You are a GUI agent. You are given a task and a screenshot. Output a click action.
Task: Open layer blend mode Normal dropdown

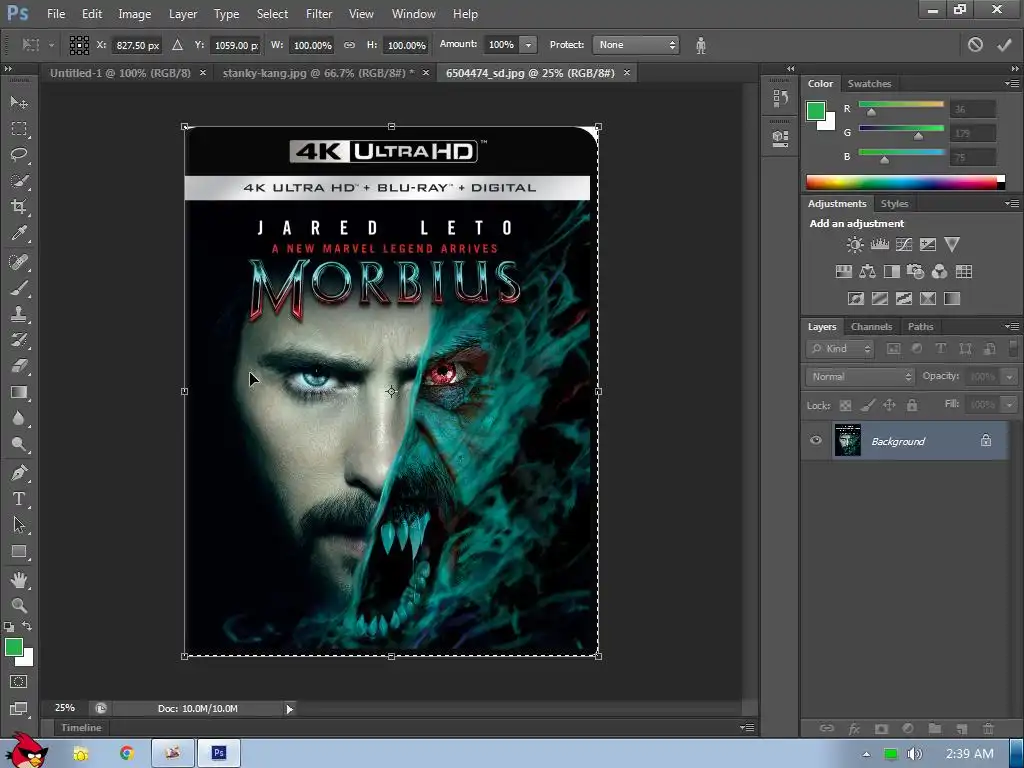pos(859,377)
